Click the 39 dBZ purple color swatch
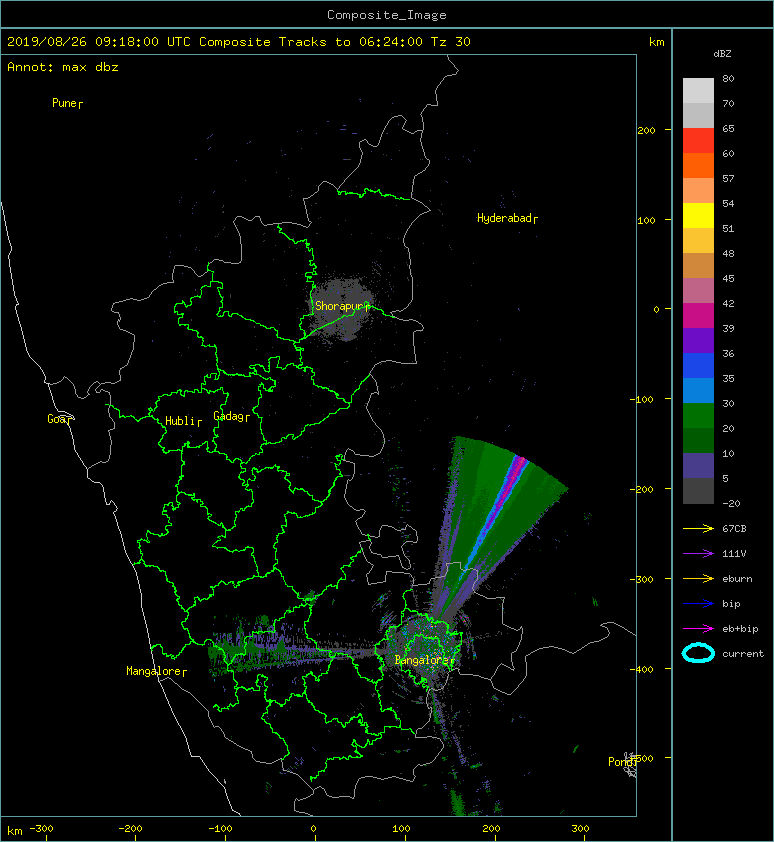 698,340
